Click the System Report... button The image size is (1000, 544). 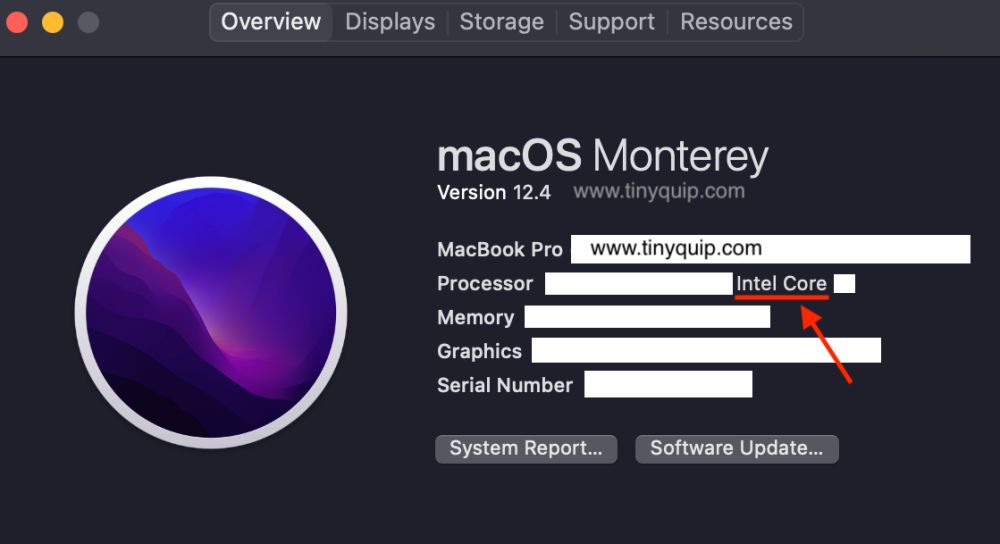click(526, 449)
